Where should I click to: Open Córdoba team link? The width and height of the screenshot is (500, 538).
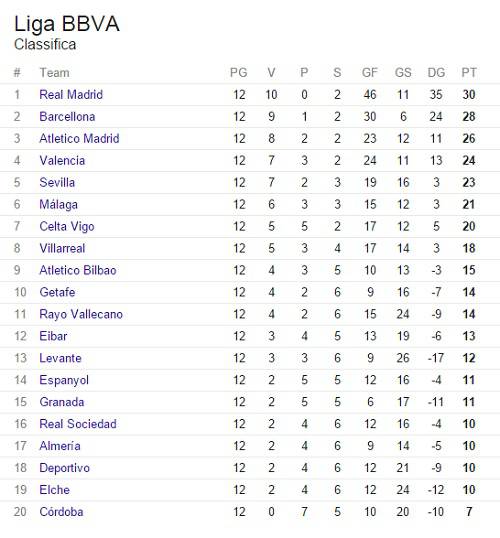tap(61, 512)
